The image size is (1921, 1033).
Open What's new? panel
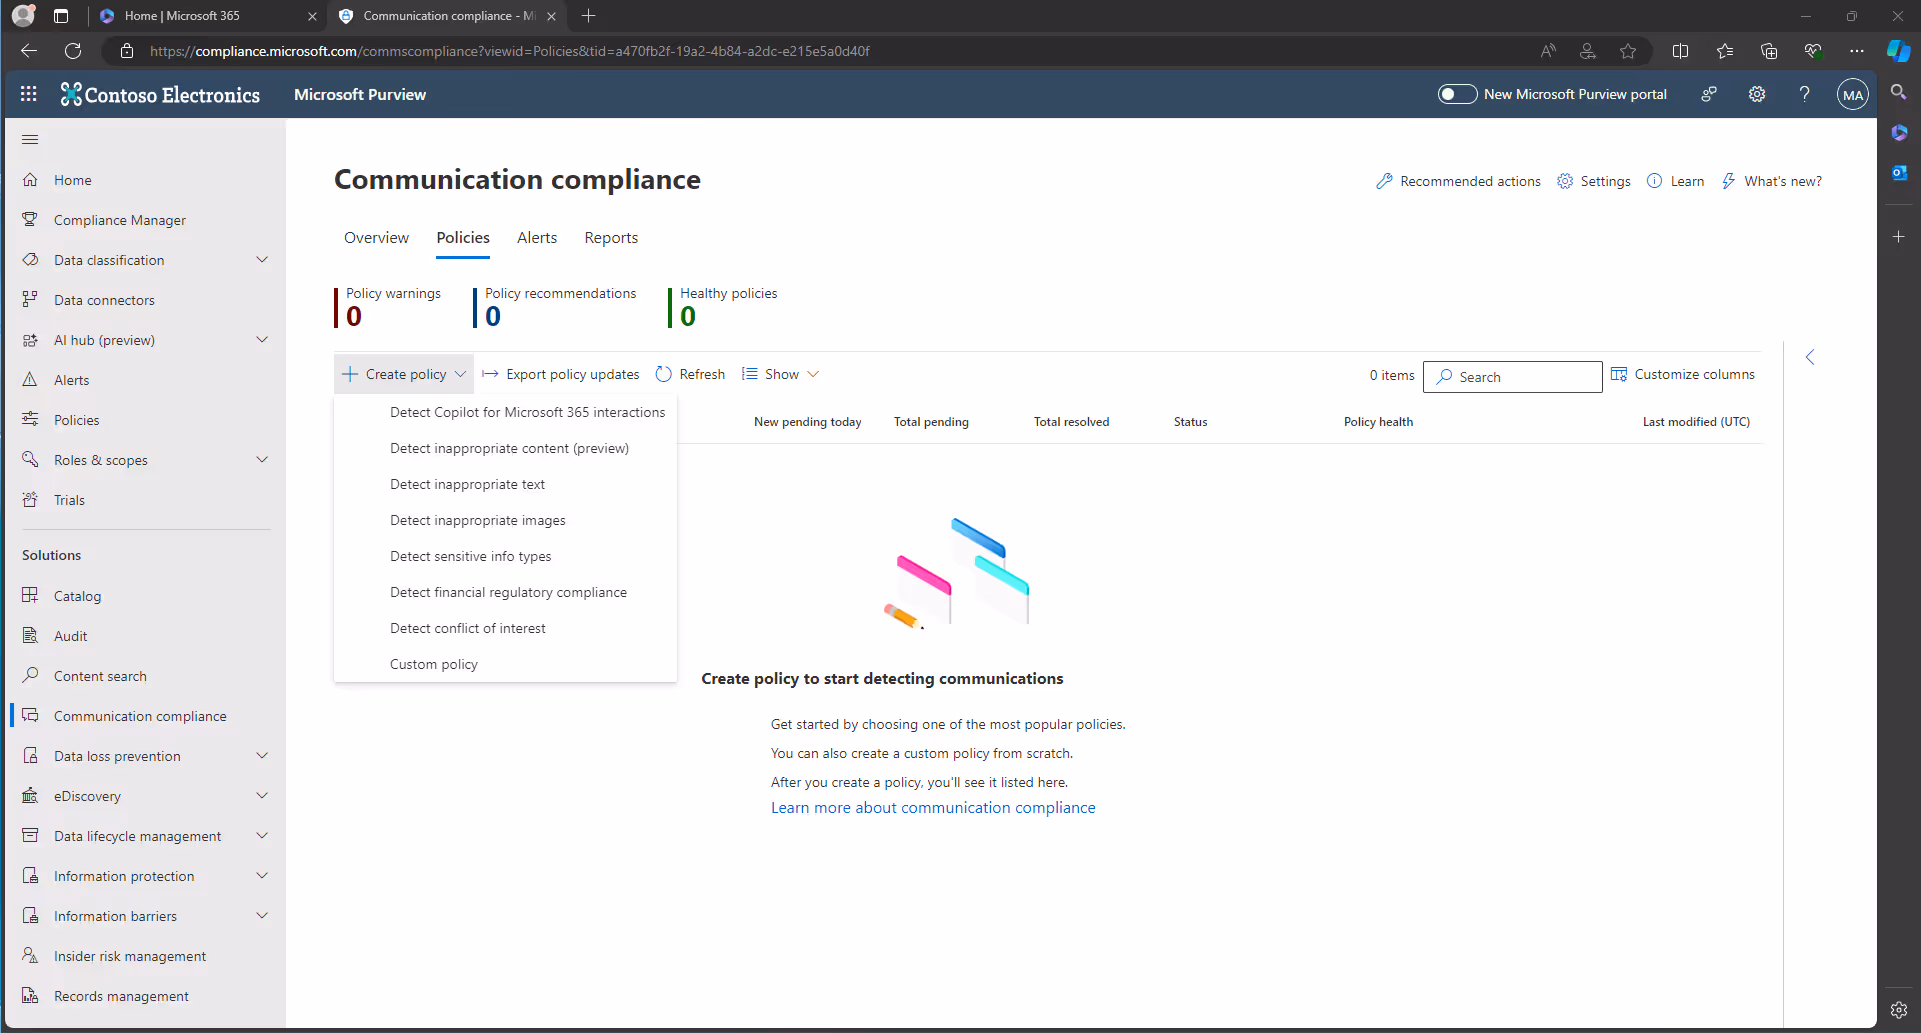1771,181
